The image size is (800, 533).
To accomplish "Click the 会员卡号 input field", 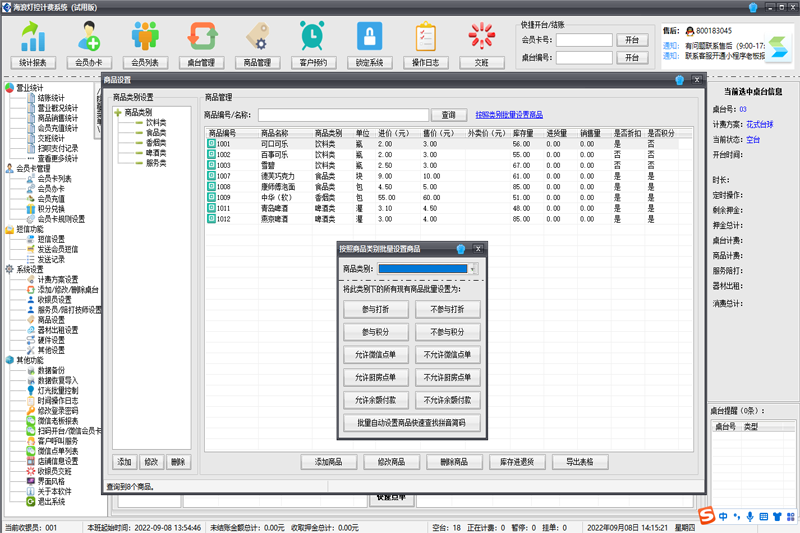I will coord(584,40).
